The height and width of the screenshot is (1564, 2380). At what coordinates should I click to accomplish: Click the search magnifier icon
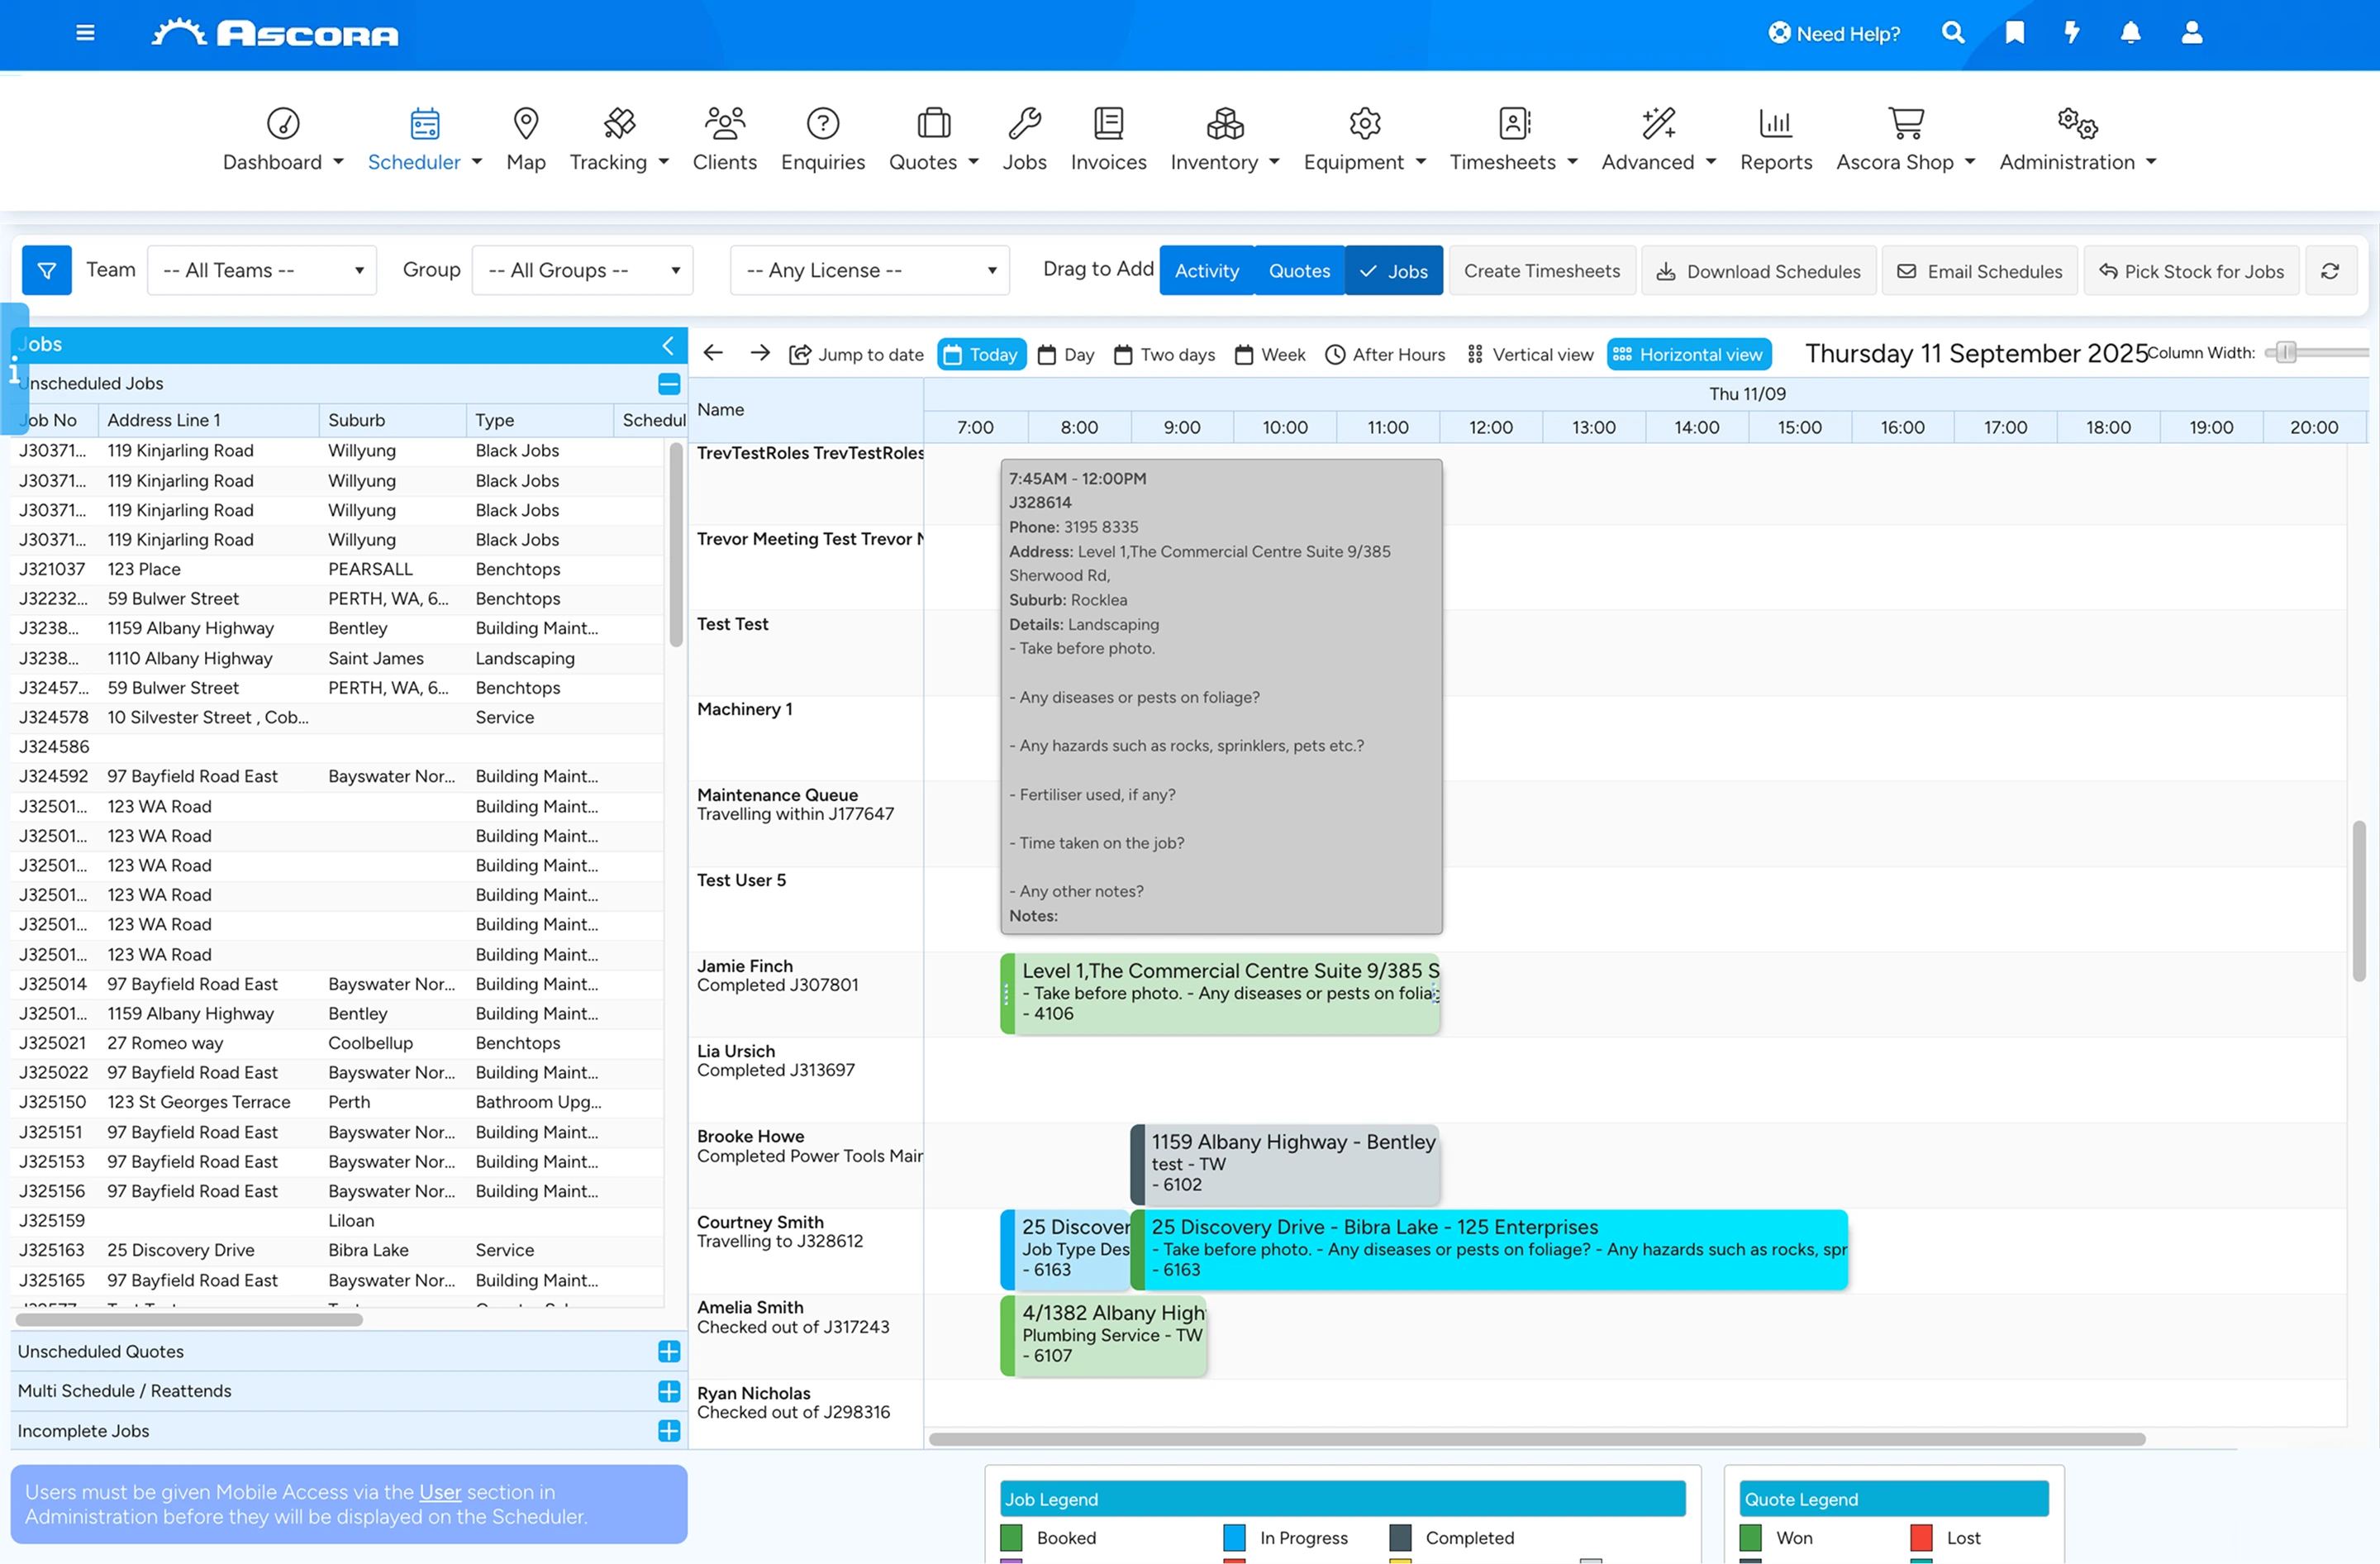[x=1952, y=33]
